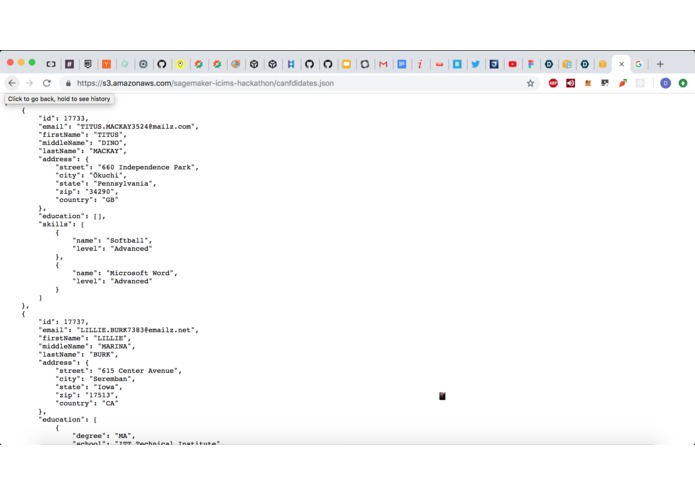Click the "education": [] line
Image resolution: width=695 pixels, height=494 pixels.
(72, 216)
